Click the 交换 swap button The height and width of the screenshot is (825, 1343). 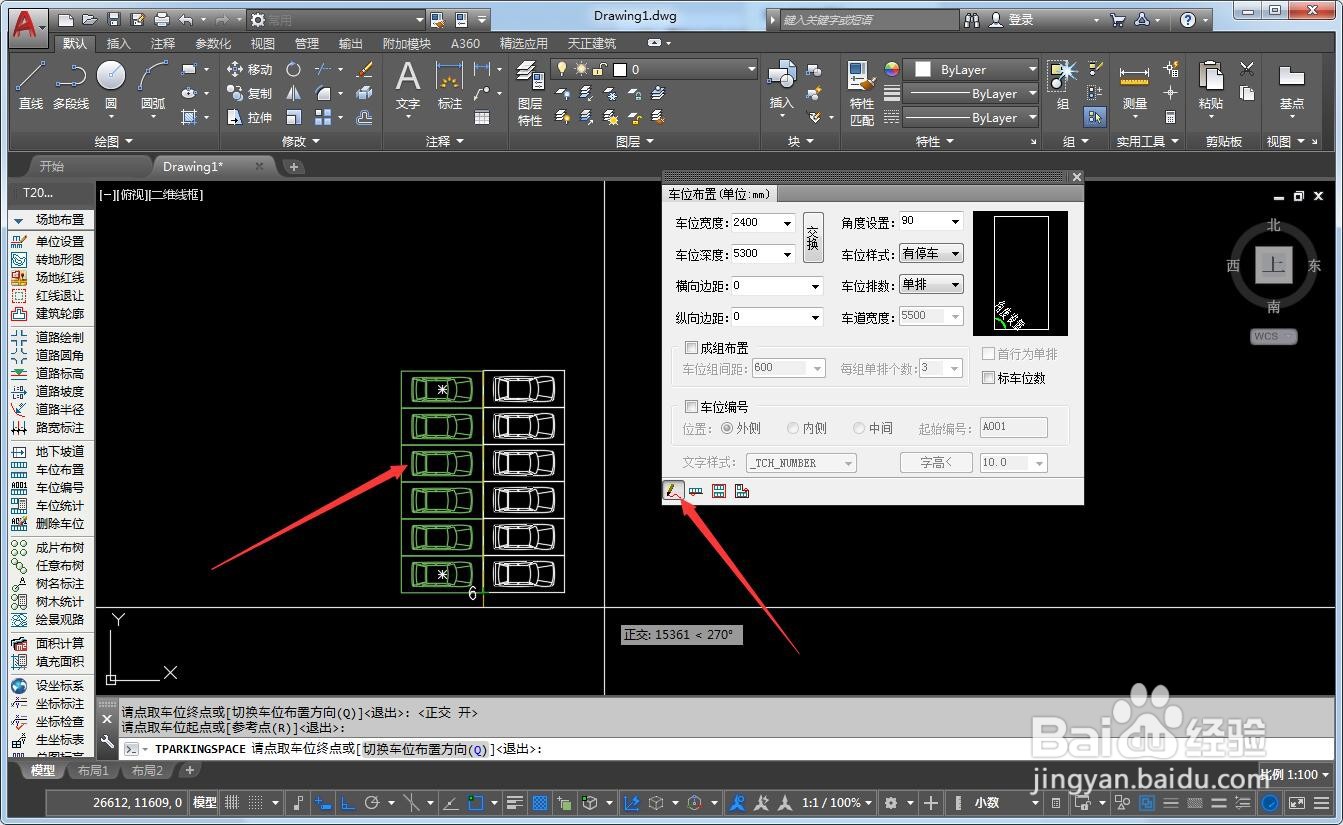point(813,238)
